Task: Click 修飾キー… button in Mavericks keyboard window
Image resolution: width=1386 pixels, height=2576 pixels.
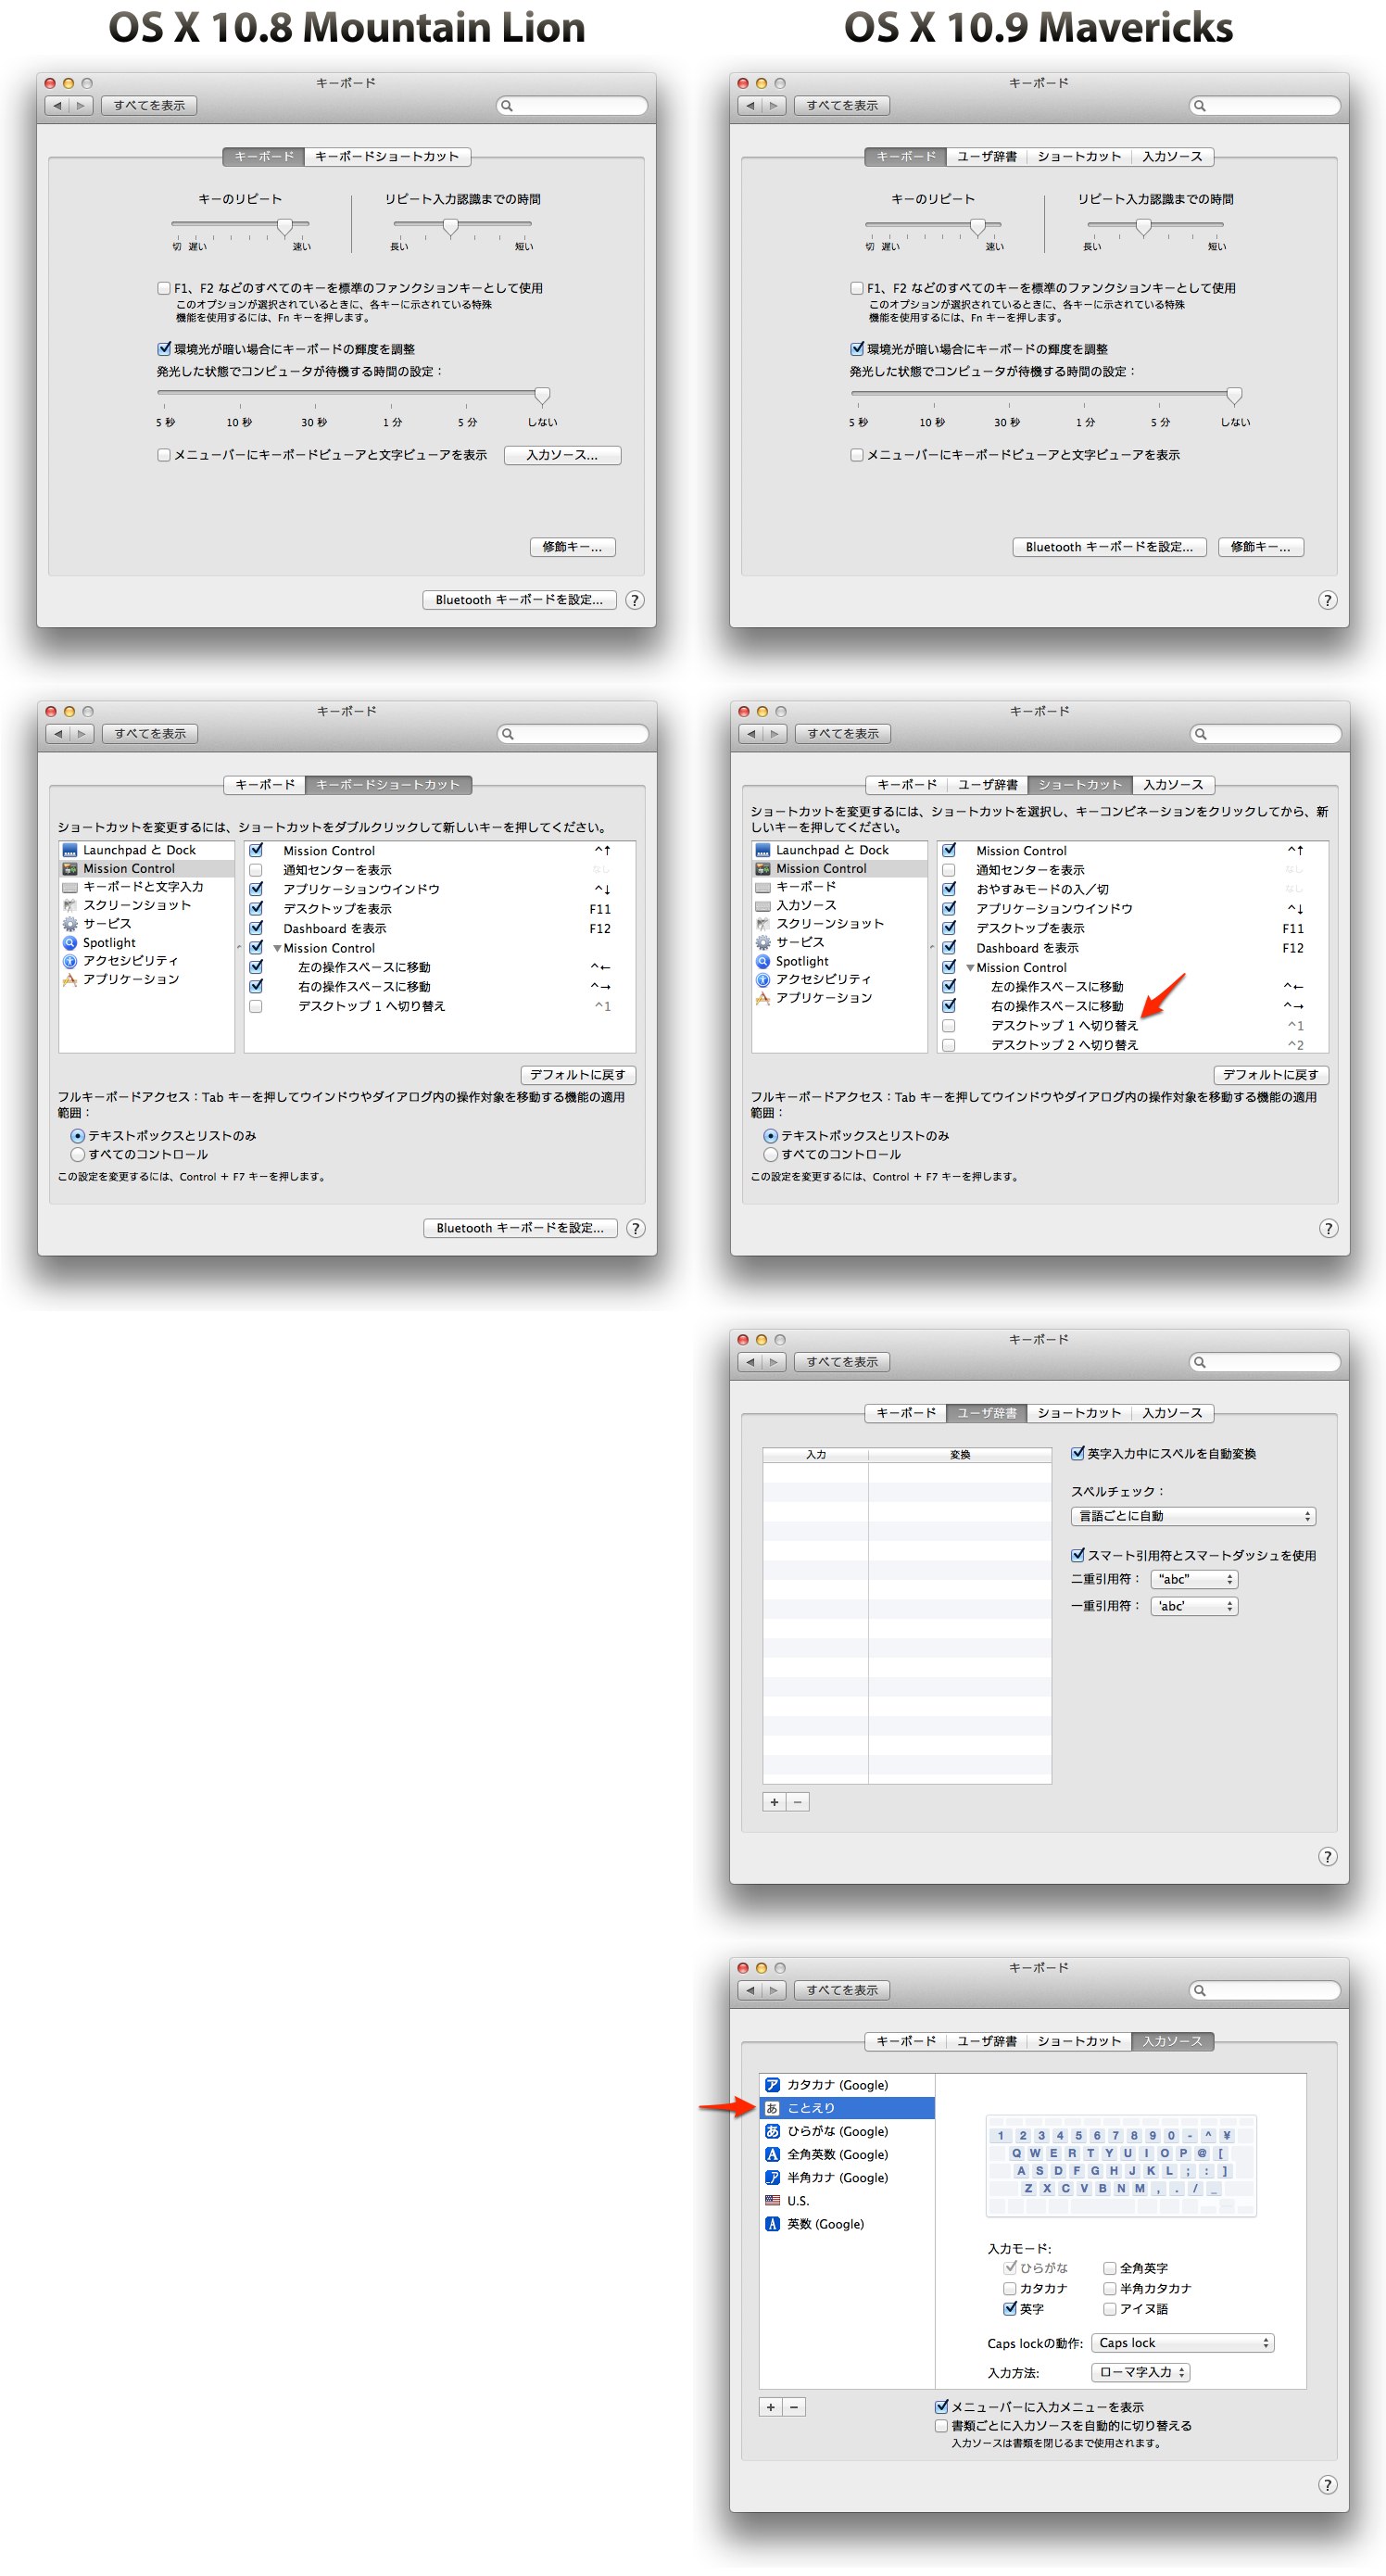Action: click(1260, 547)
